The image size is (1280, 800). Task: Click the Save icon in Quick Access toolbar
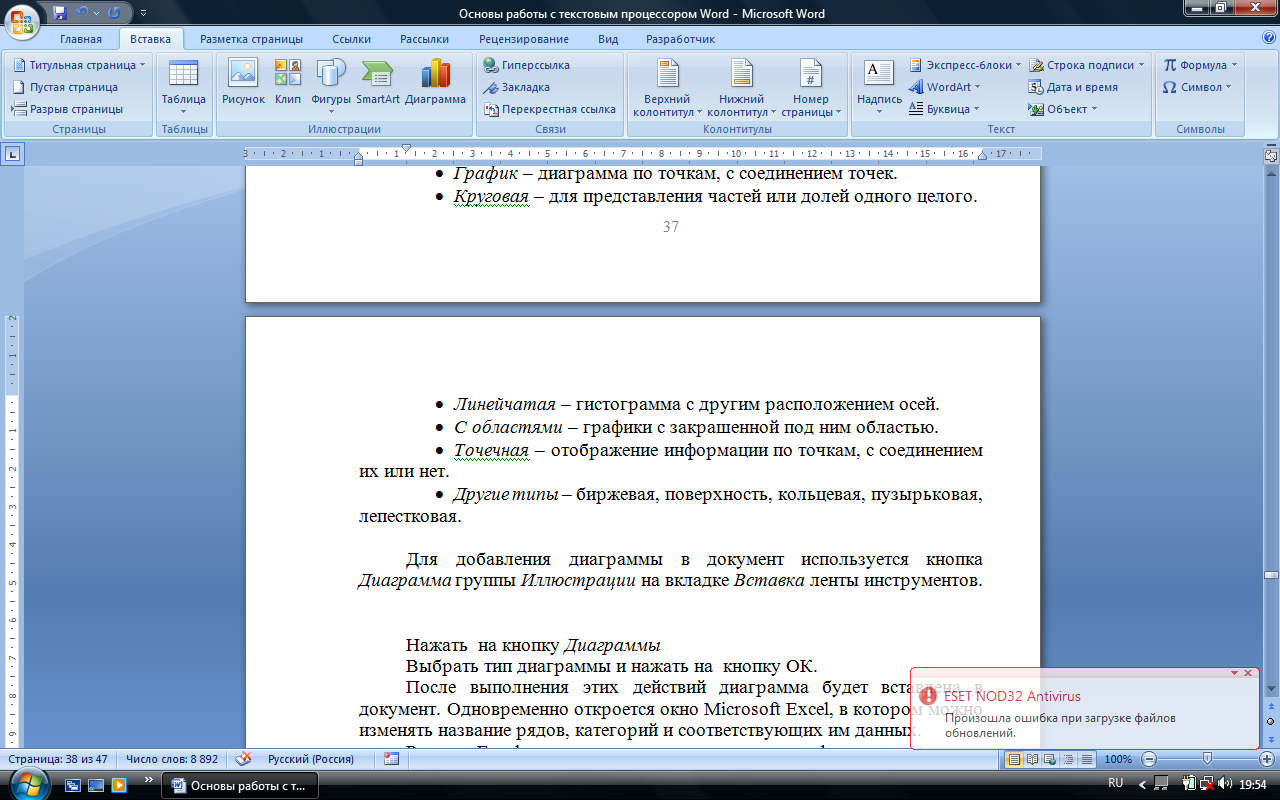[x=60, y=13]
